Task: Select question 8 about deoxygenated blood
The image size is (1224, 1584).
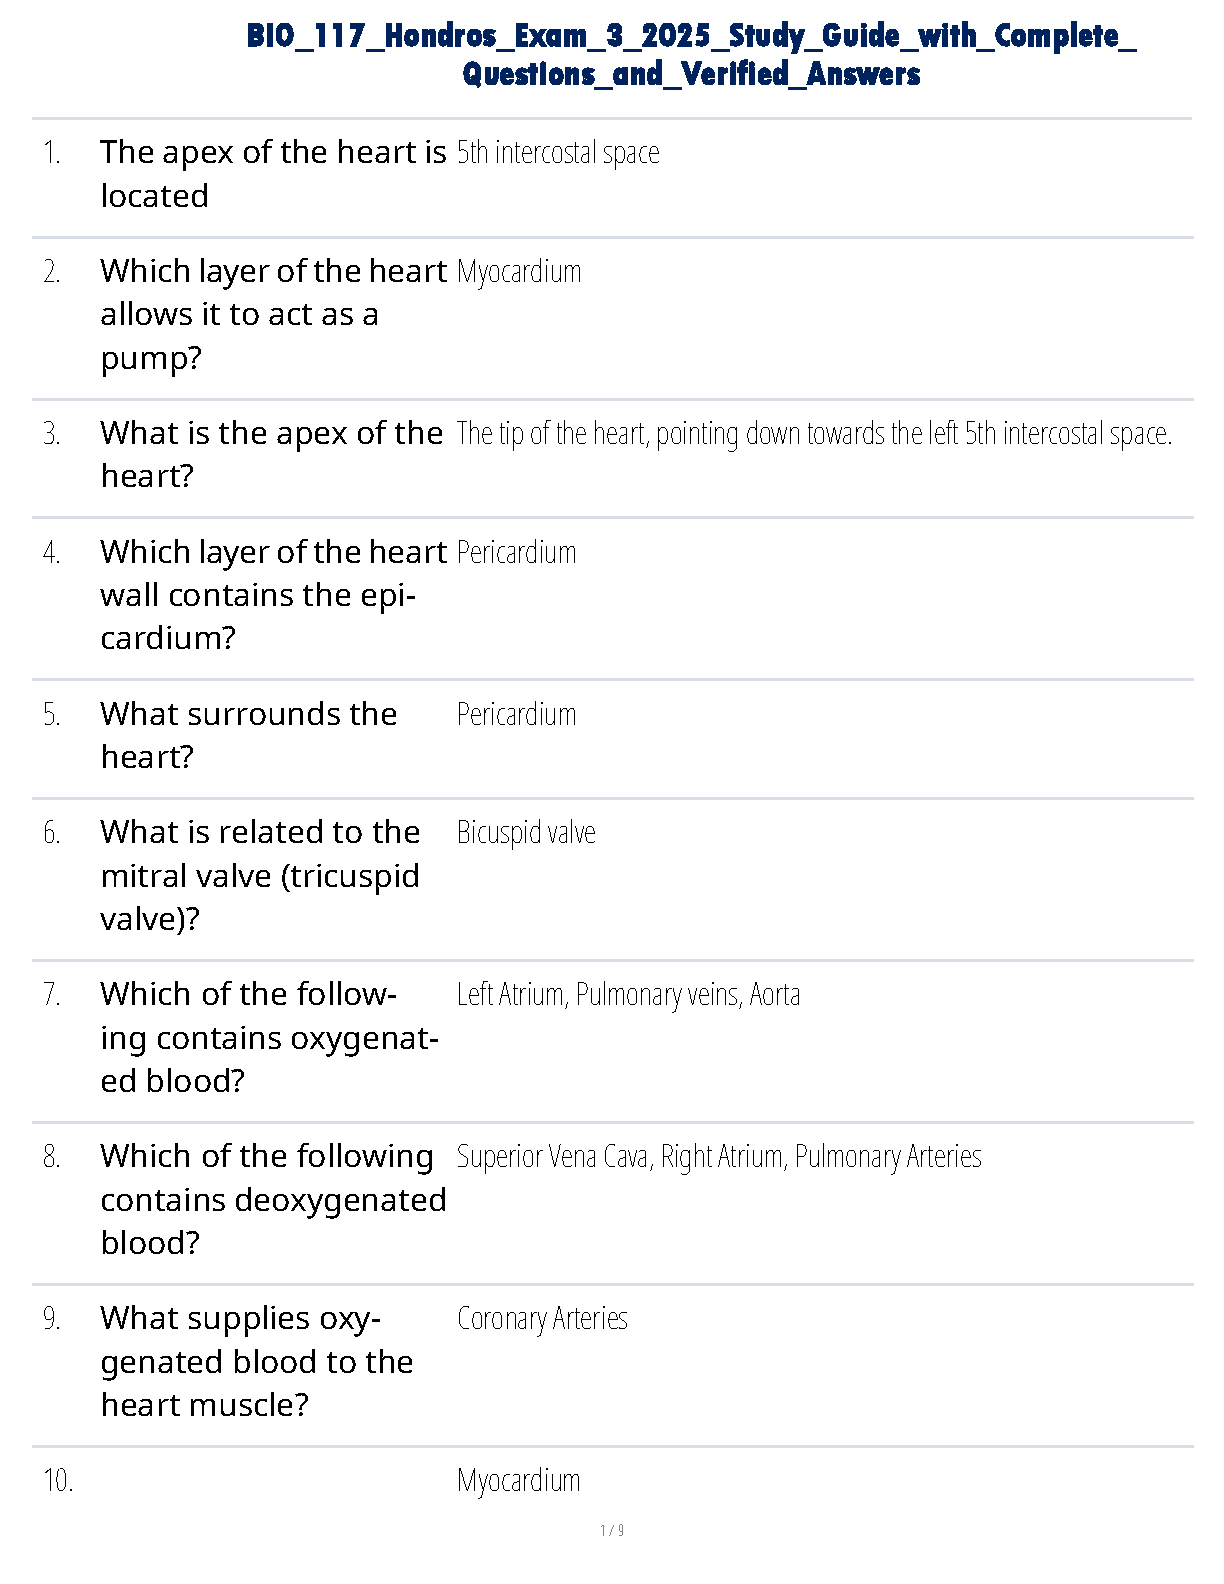Action: [272, 1199]
